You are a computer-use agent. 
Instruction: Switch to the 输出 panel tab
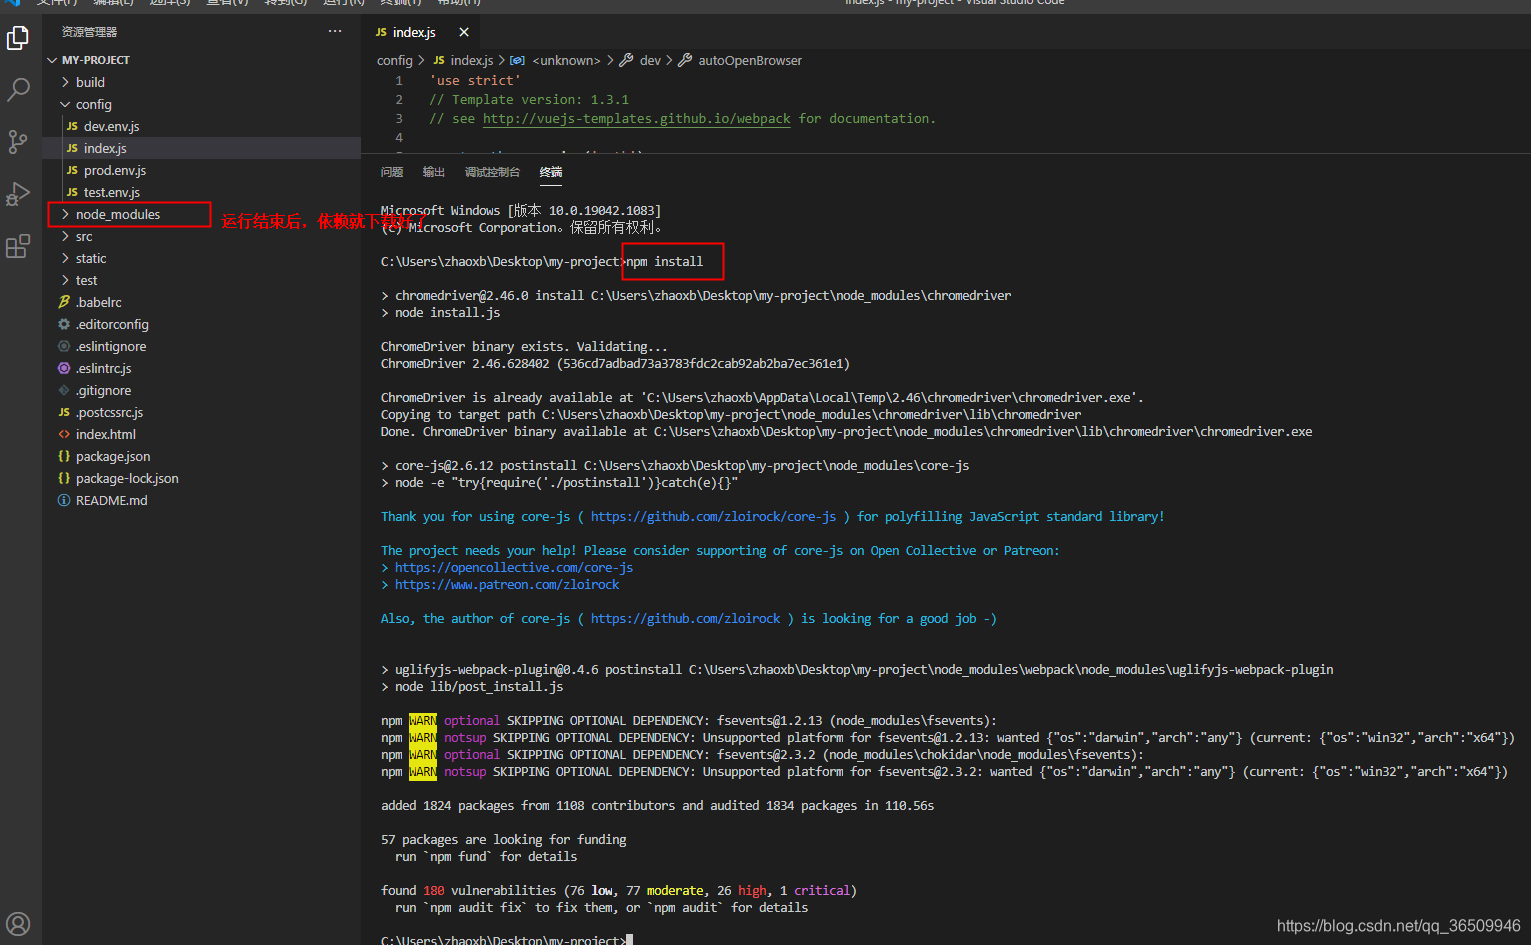coord(433,171)
